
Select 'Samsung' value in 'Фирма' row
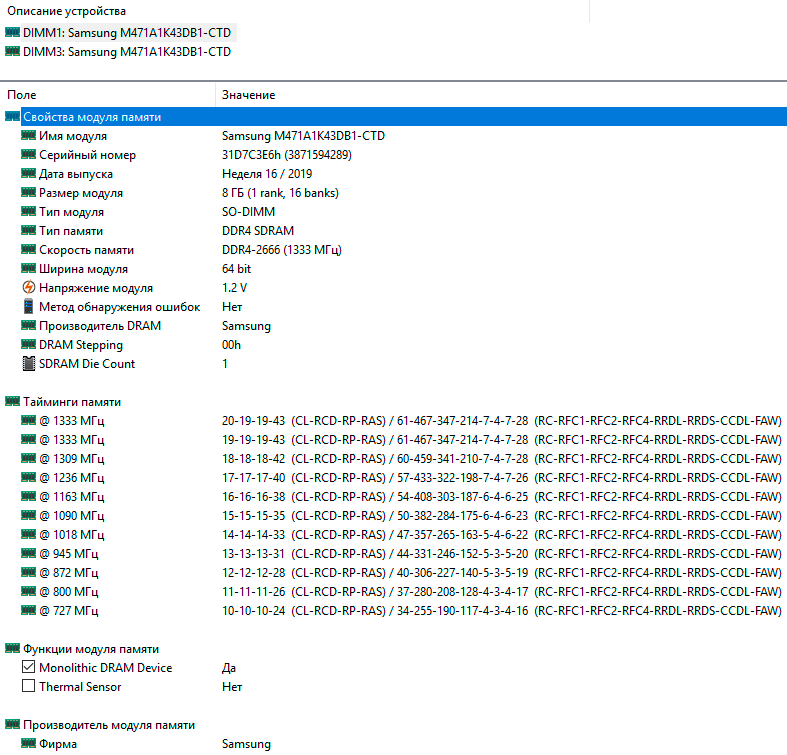tap(246, 744)
